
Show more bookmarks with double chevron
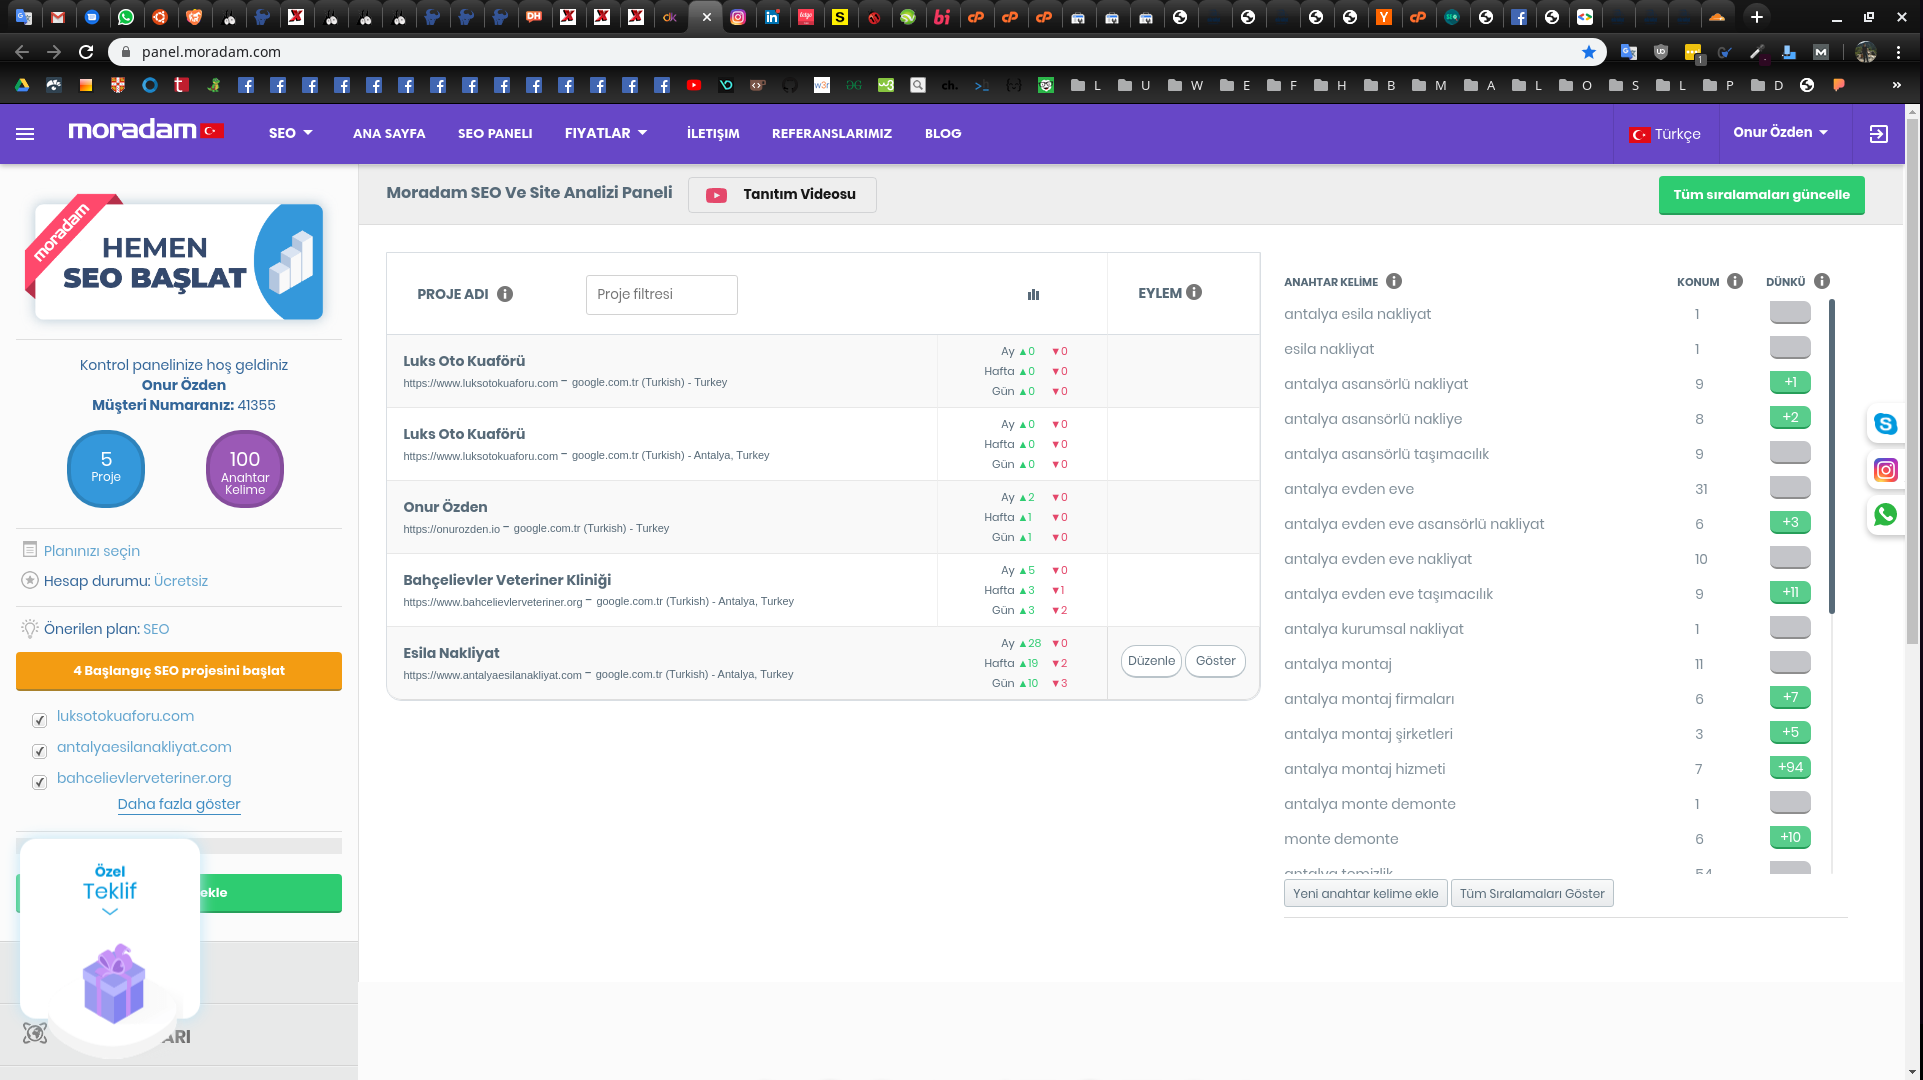click(x=1897, y=86)
